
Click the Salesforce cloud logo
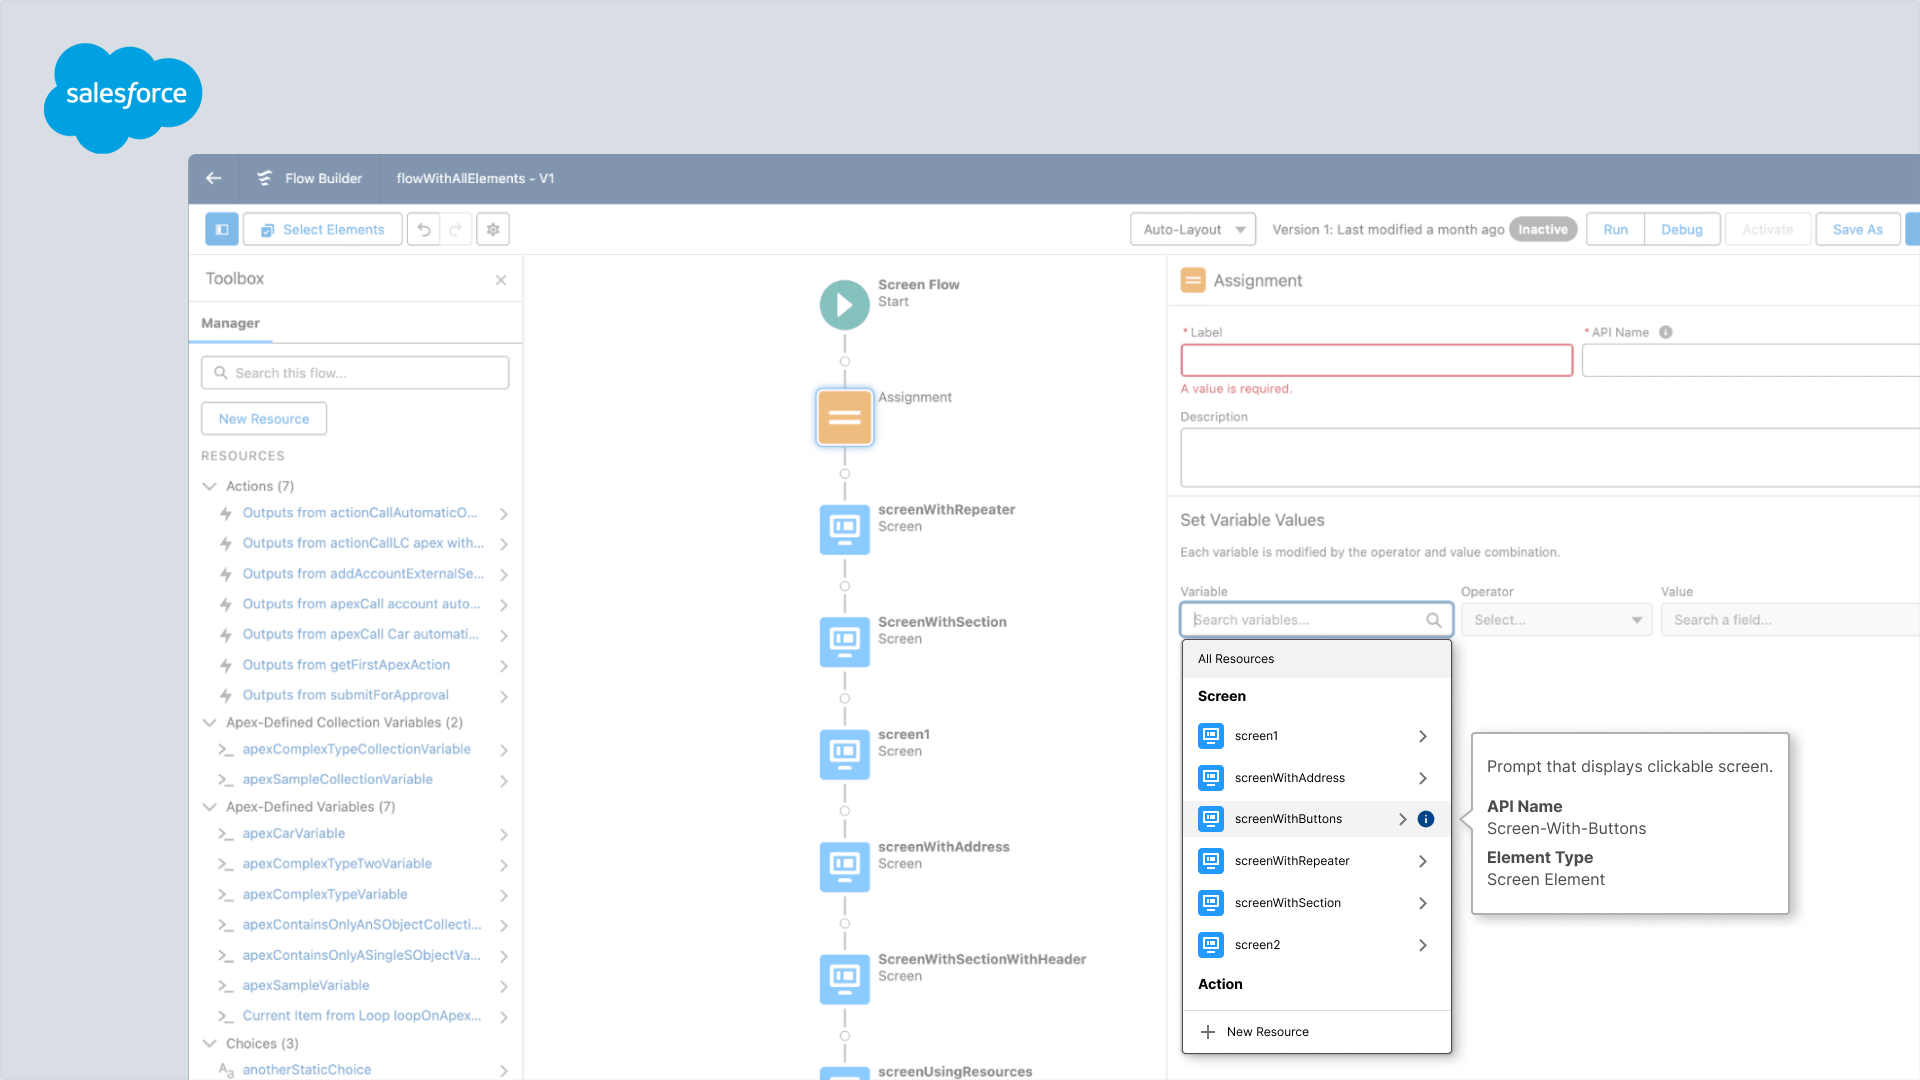tap(123, 97)
